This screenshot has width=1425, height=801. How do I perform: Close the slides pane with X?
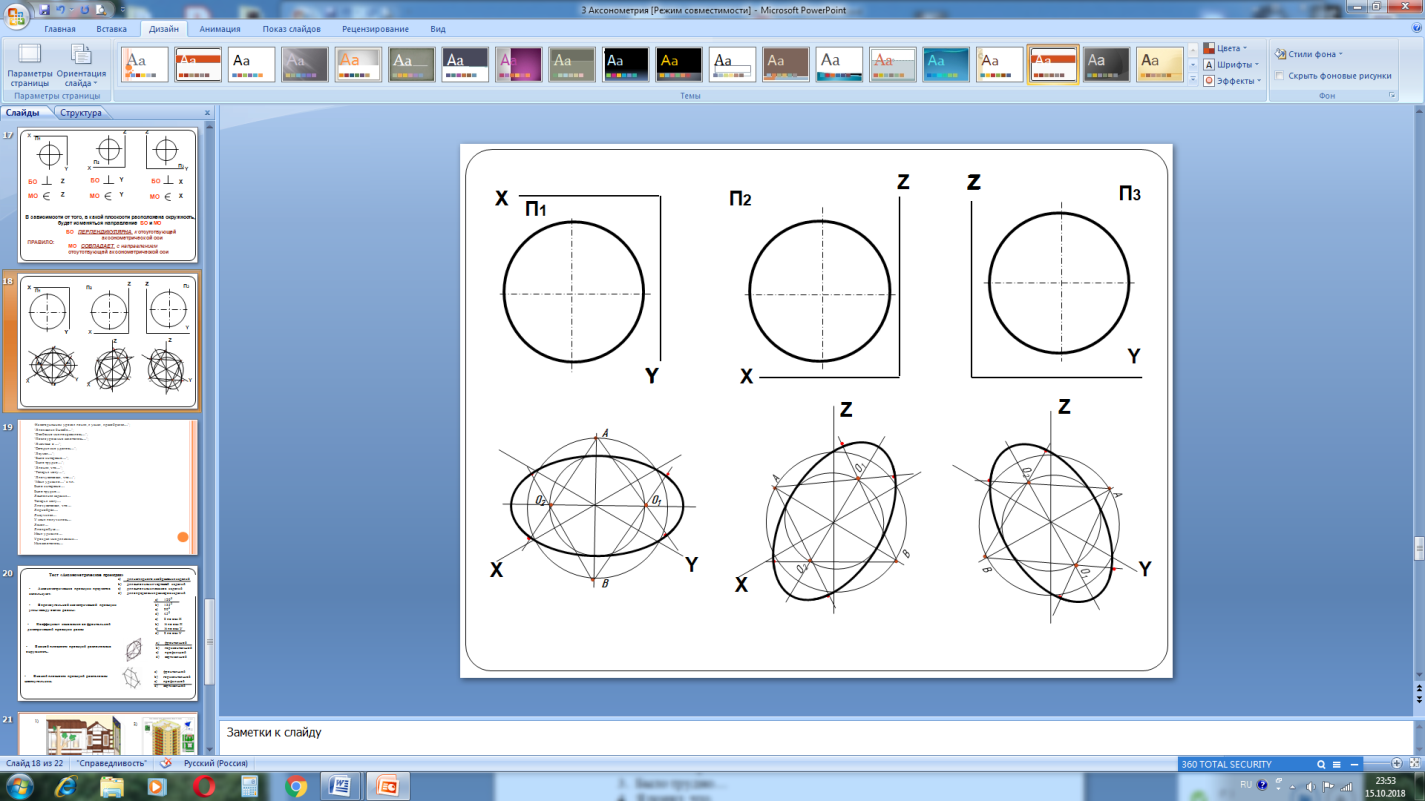click(207, 113)
